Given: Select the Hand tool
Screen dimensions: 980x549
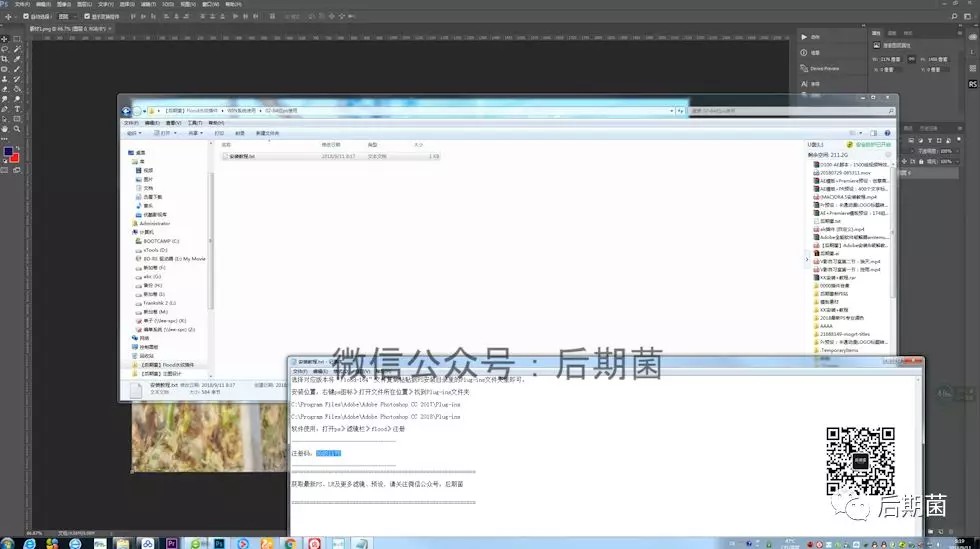Looking at the screenshot, I should (x=4, y=129).
